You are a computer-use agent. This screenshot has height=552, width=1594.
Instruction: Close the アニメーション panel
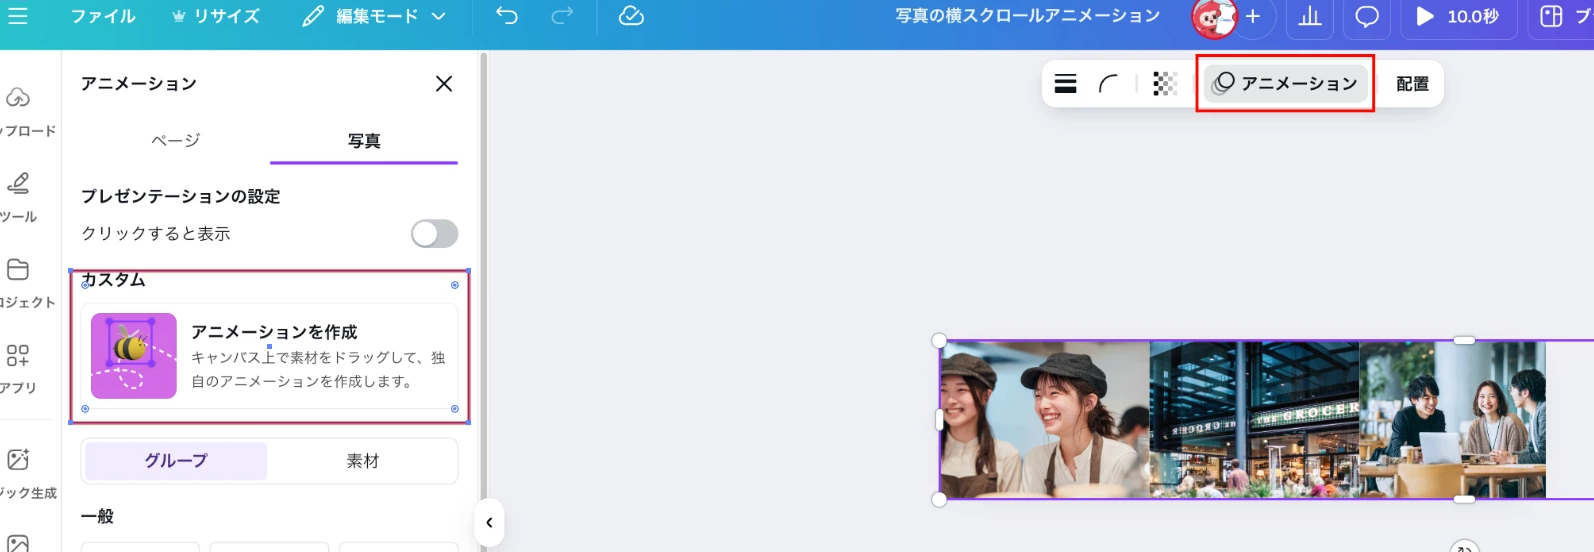[x=444, y=84]
